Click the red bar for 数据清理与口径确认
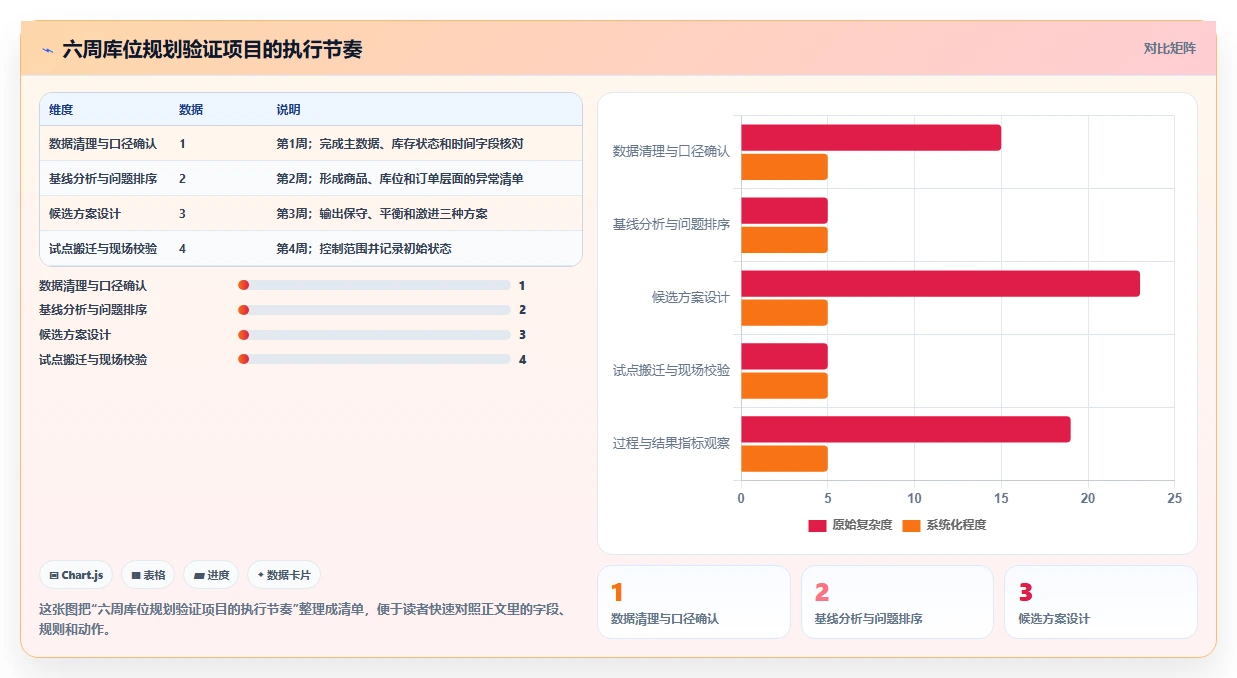 point(871,138)
